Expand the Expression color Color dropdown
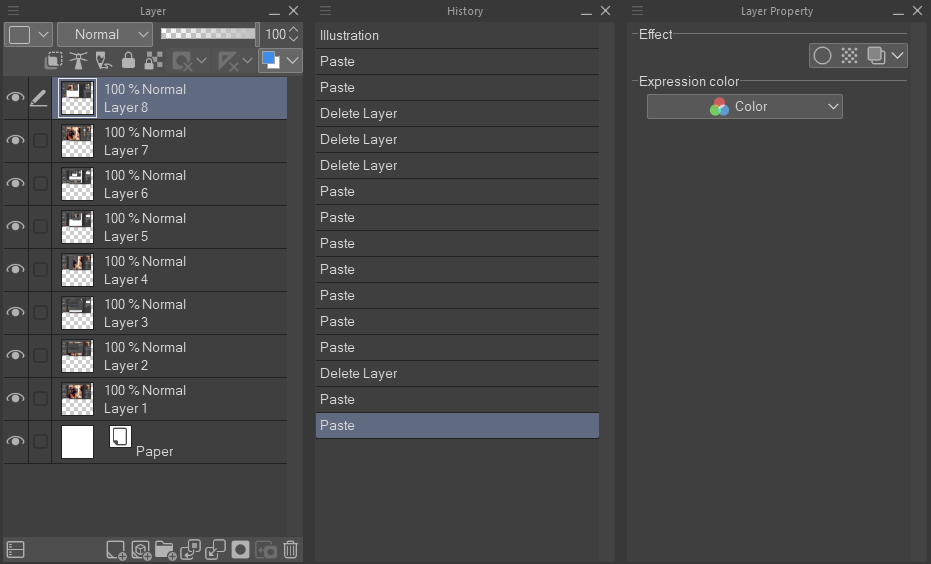 point(745,107)
